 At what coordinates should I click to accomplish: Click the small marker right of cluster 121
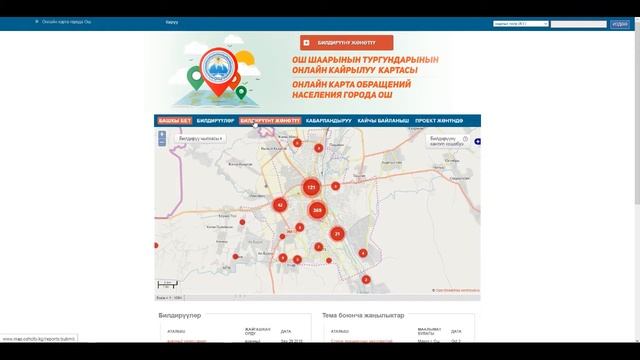point(336,186)
